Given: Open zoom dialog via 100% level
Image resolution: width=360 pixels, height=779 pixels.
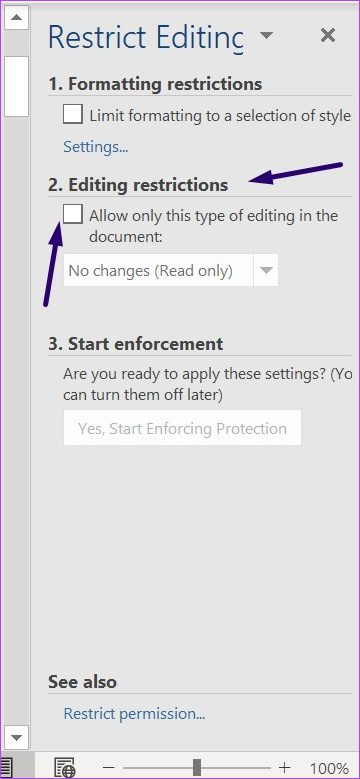Looking at the screenshot, I should coord(329,768).
